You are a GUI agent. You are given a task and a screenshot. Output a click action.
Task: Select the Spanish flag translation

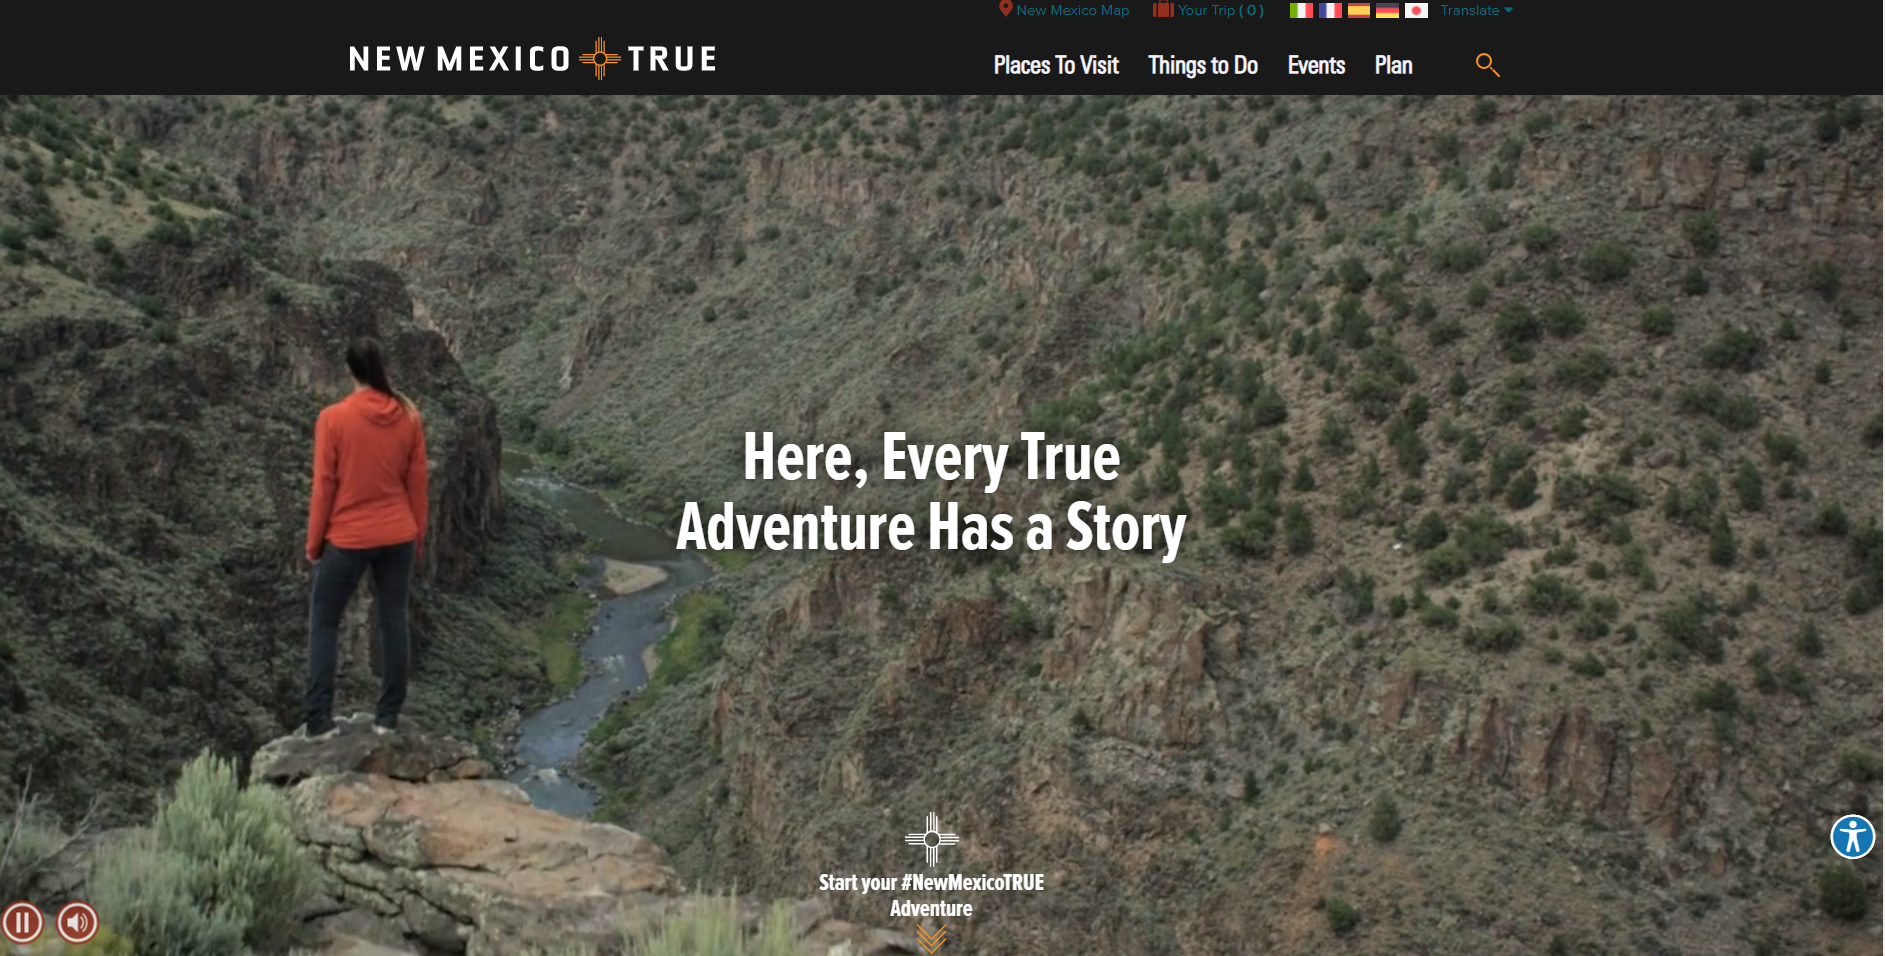(x=1359, y=11)
